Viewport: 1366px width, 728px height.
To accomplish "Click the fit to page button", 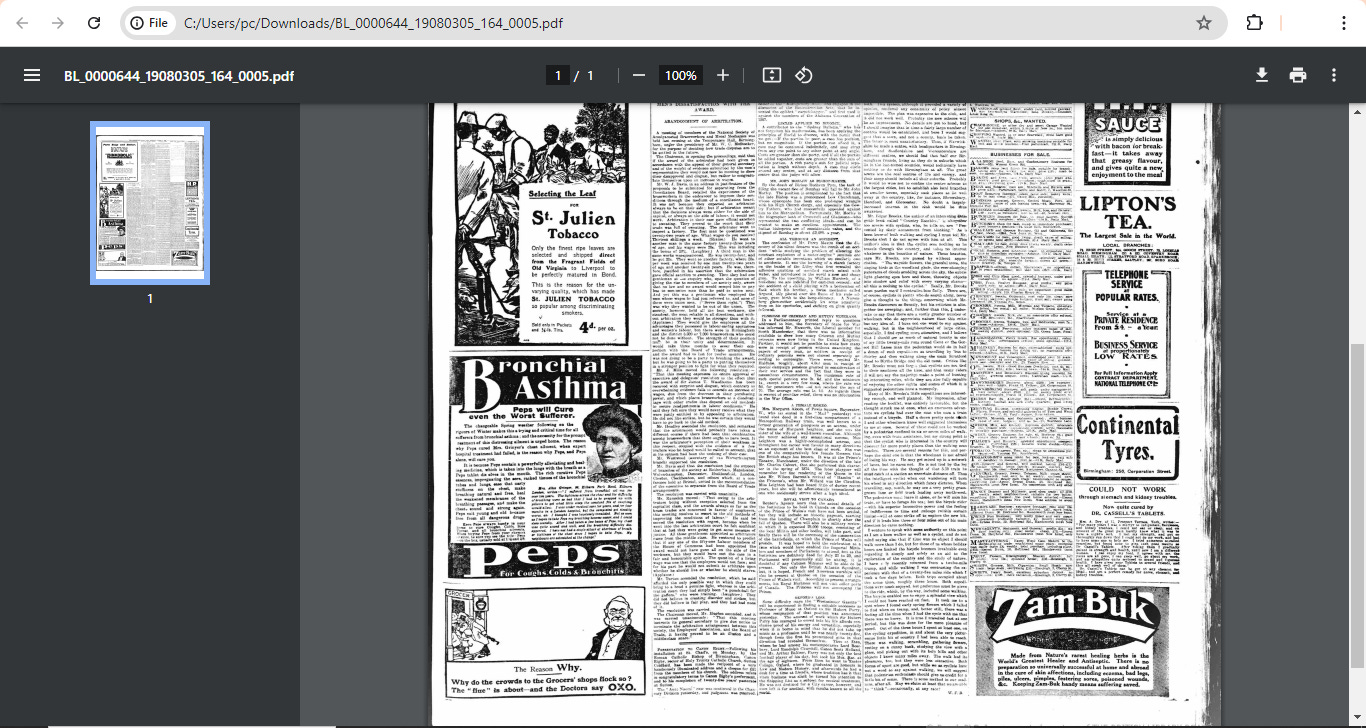I will [771, 76].
